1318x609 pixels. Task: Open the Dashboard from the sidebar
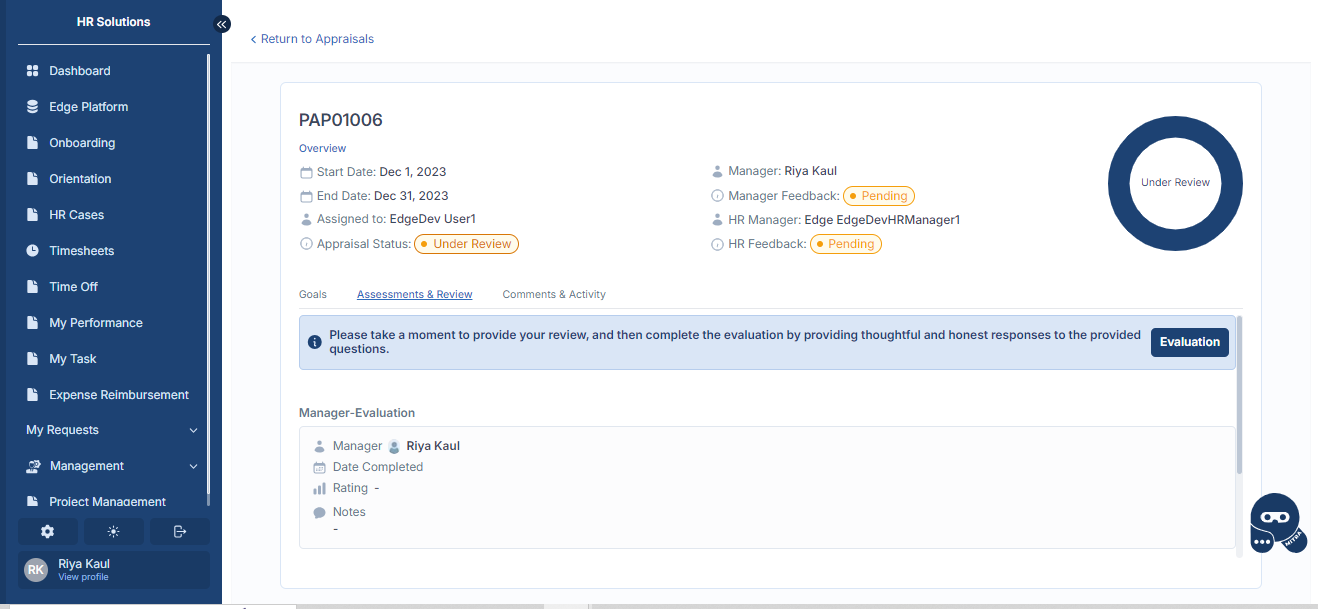click(80, 71)
